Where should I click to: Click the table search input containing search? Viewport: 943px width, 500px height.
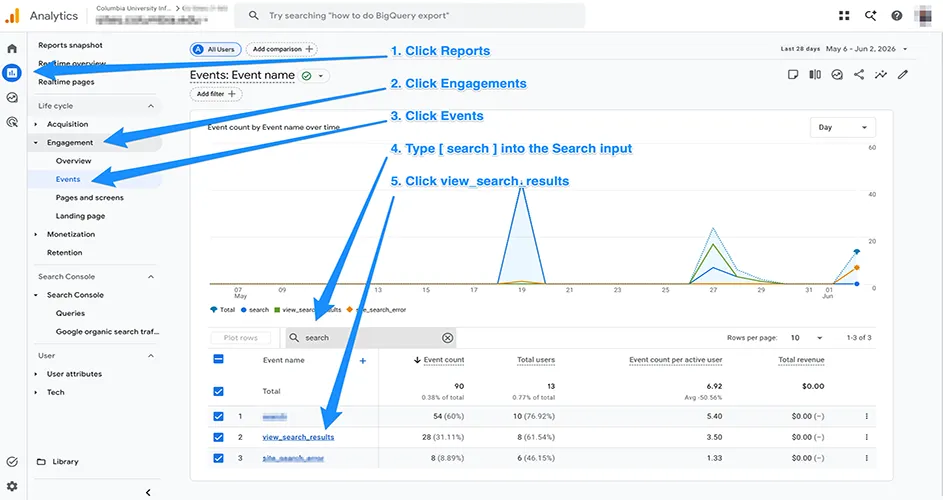pos(370,338)
